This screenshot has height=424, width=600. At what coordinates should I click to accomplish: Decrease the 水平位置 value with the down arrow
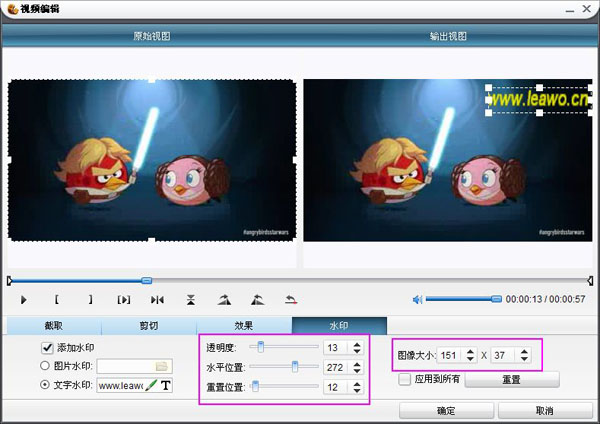357,371
